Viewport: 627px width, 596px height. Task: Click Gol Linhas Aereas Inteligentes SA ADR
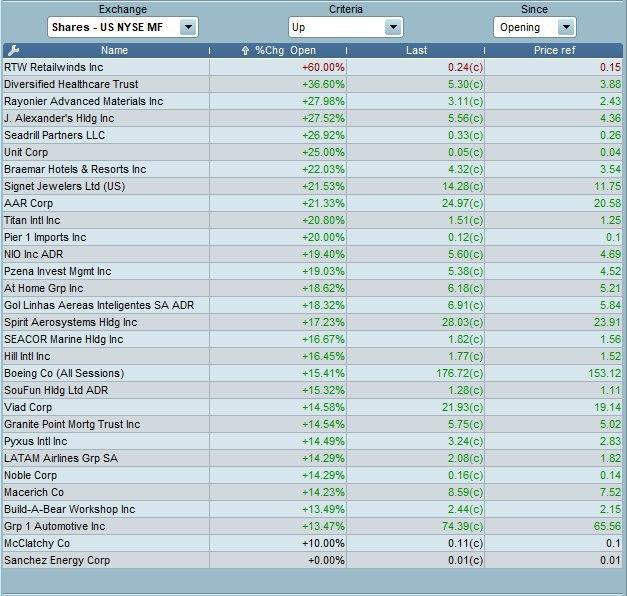tap(99, 305)
